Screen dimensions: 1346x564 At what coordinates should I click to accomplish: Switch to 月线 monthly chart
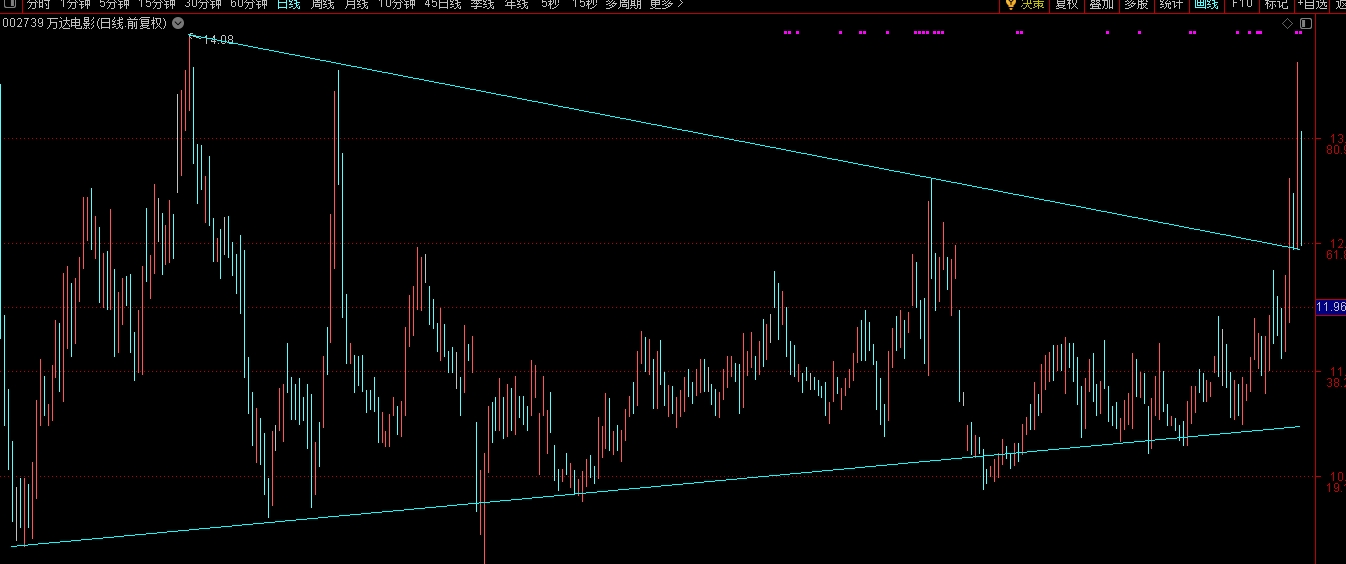[356, 4]
